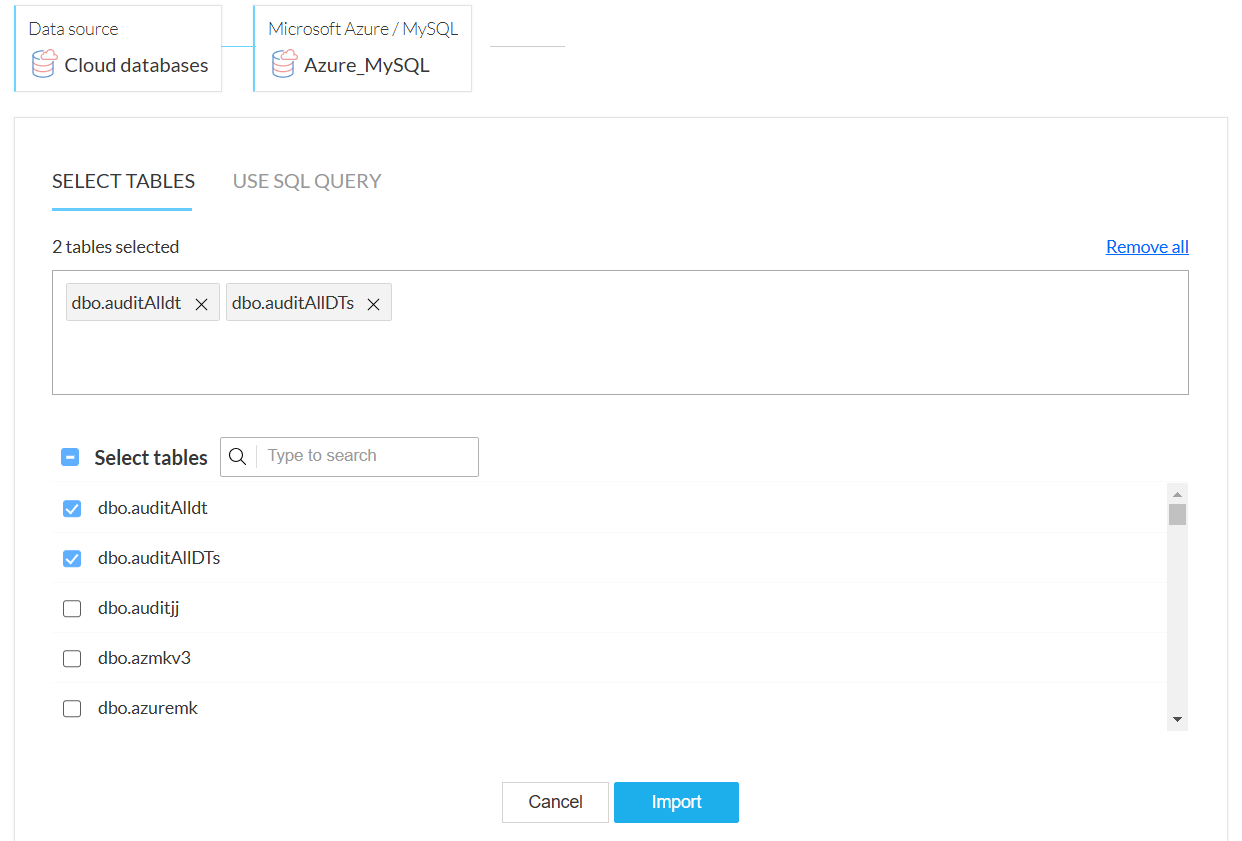Image resolution: width=1242 pixels, height=841 pixels.
Task: Click the table list scrollbar thumb
Action: [1177, 514]
